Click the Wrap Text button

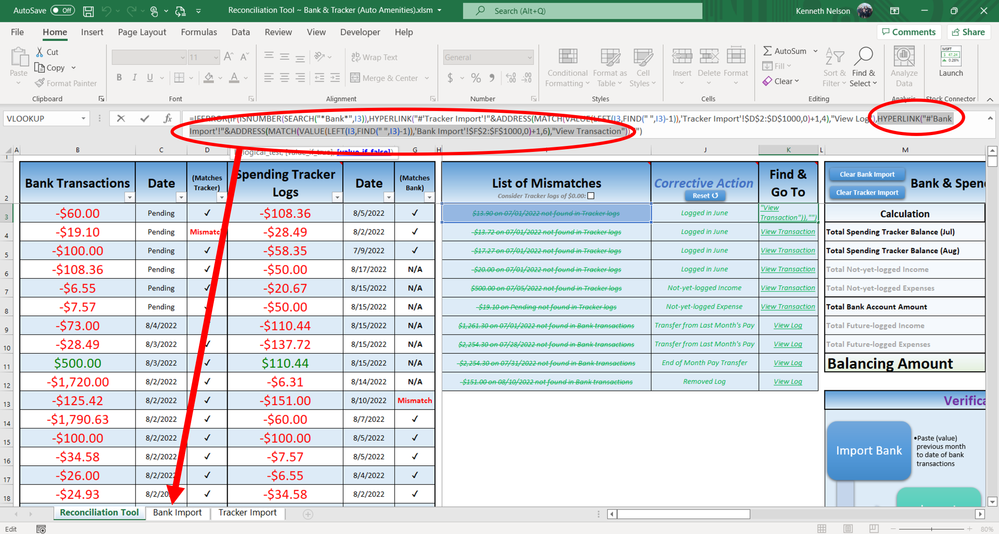[374, 57]
